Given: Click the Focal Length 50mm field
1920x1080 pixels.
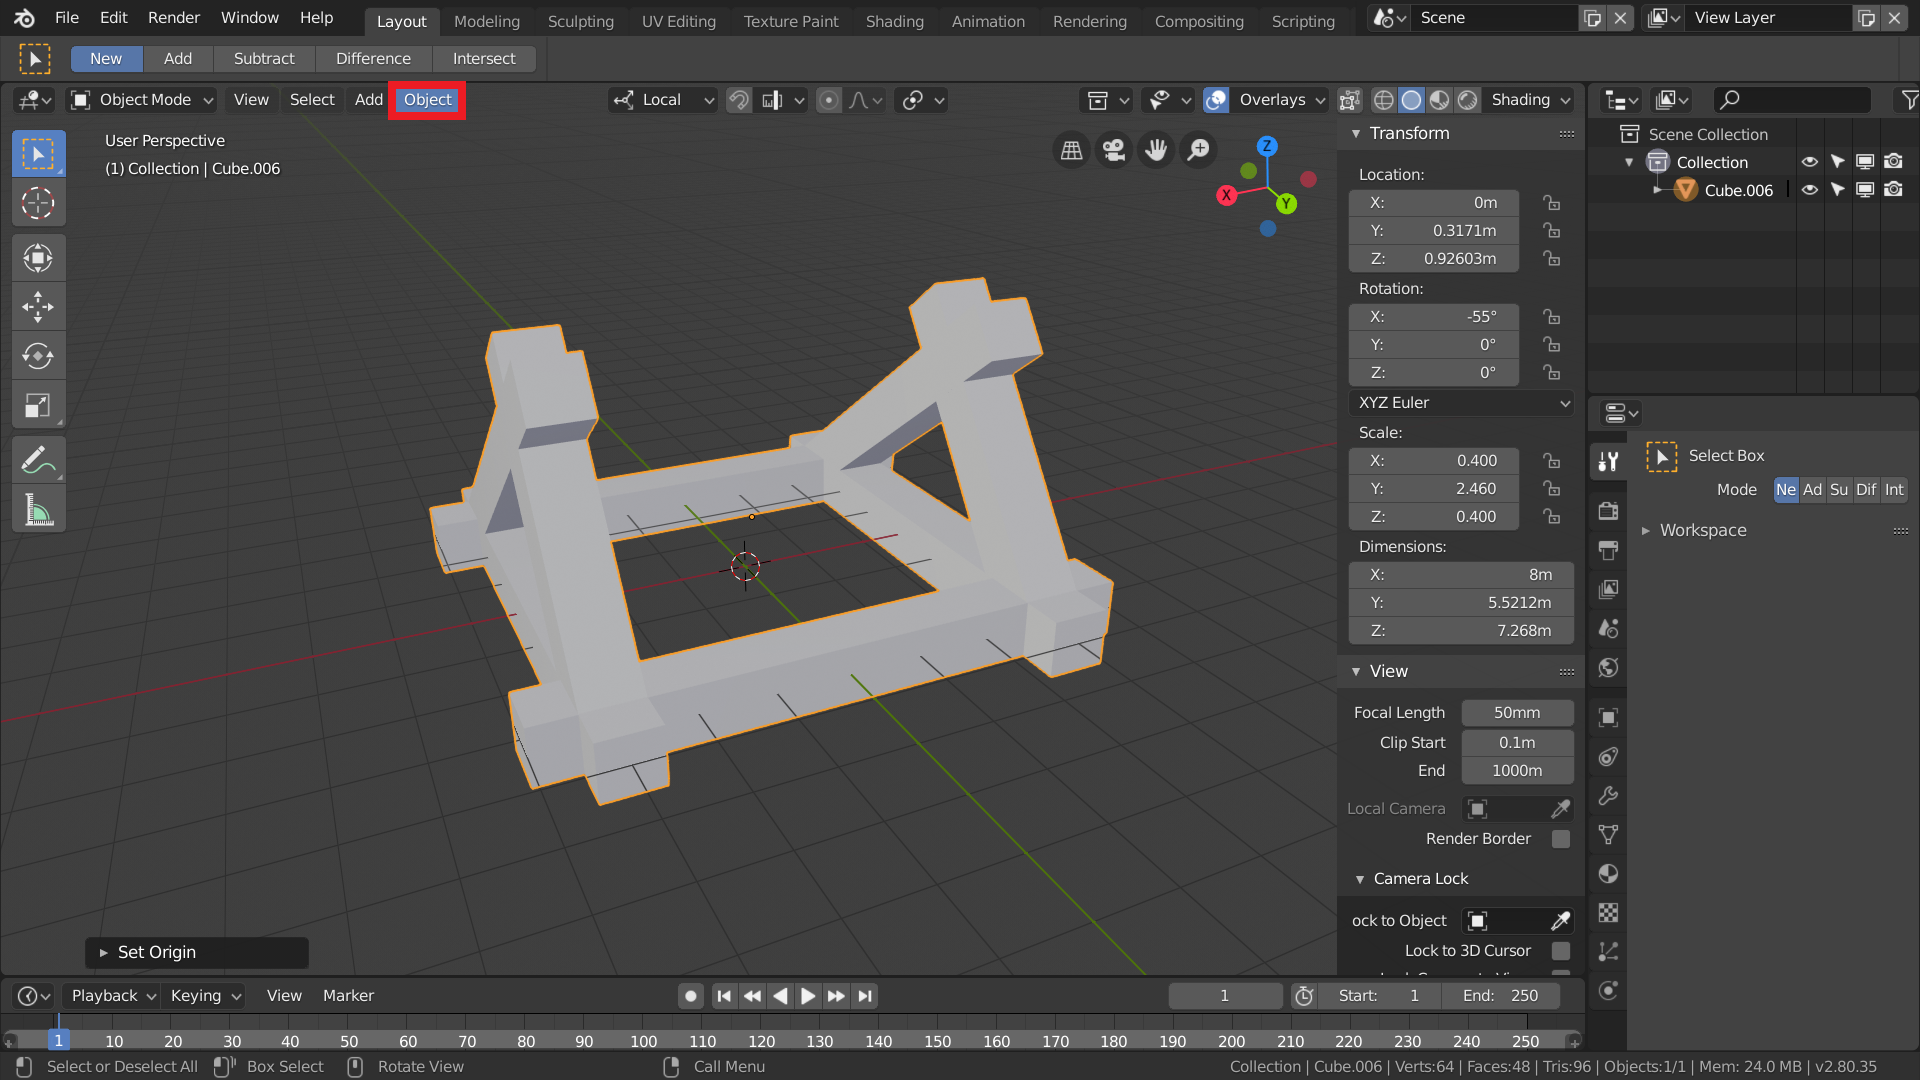Looking at the screenshot, I should (1517, 713).
